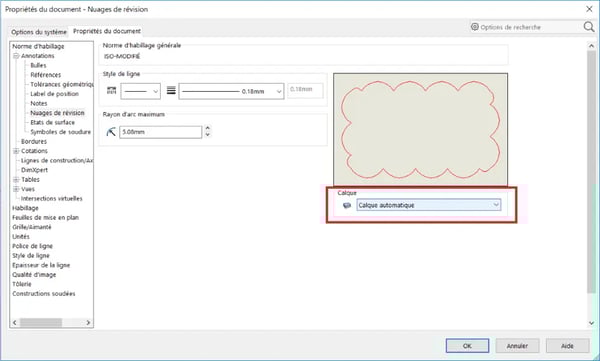Click the line thickness icon
The height and width of the screenshot is (361, 600).
pyautogui.click(x=171, y=91)
